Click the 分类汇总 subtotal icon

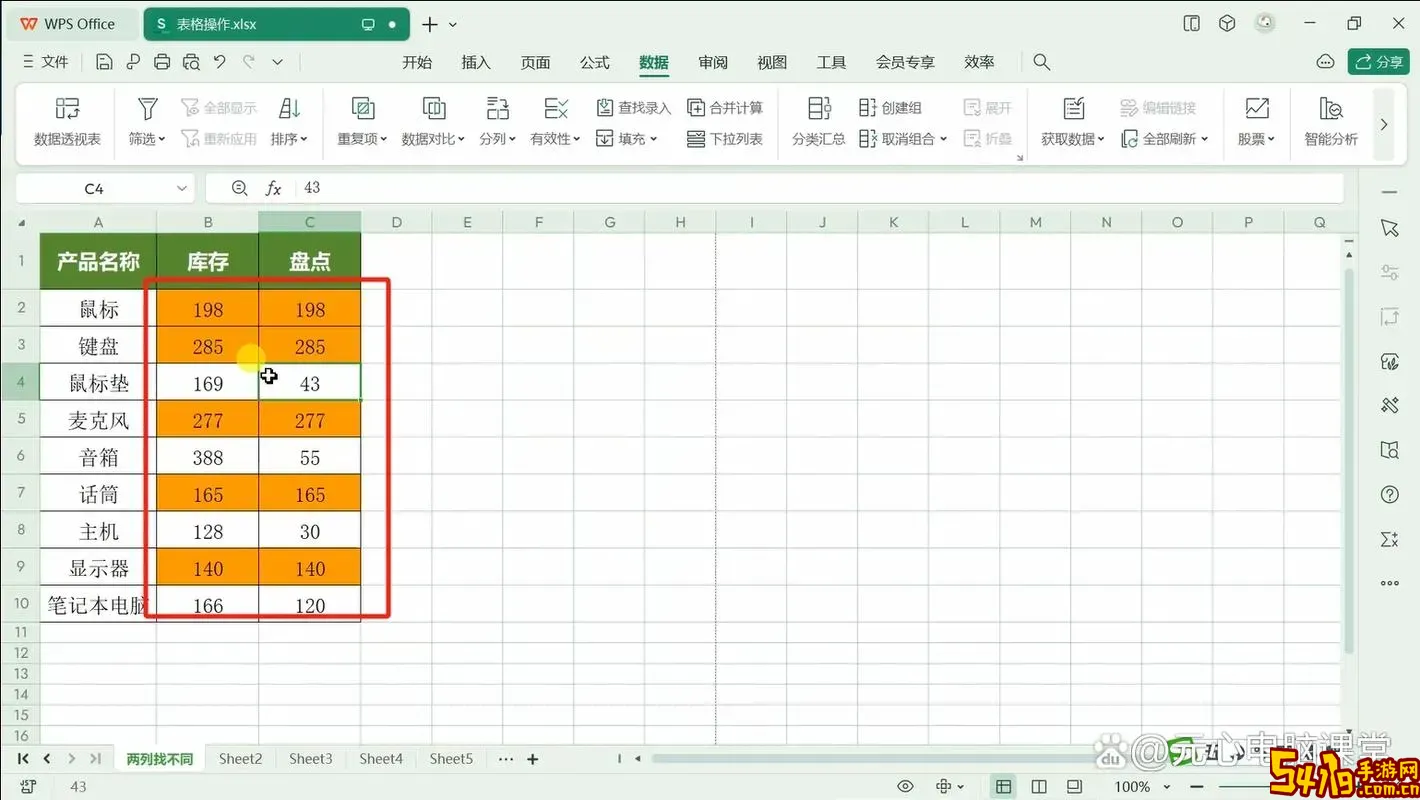tap(819, 108)
